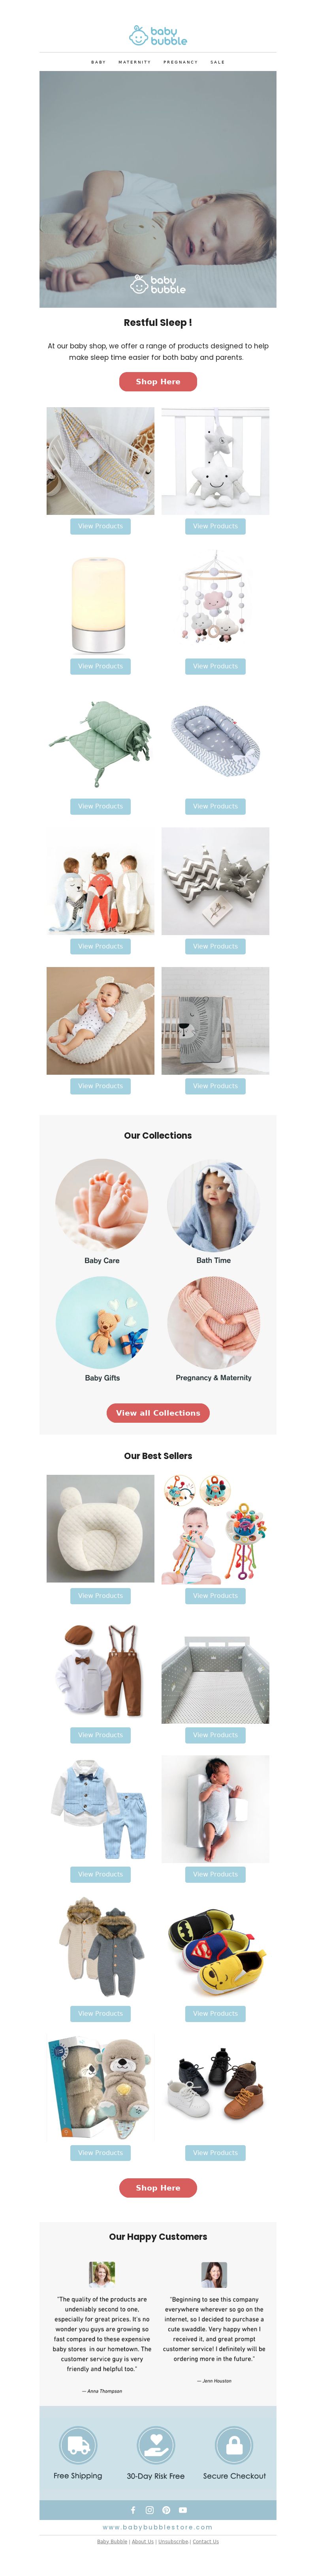
Task: Open the Facebook icon in footer
Action: pyautogui.click(x=133, y=2510)
